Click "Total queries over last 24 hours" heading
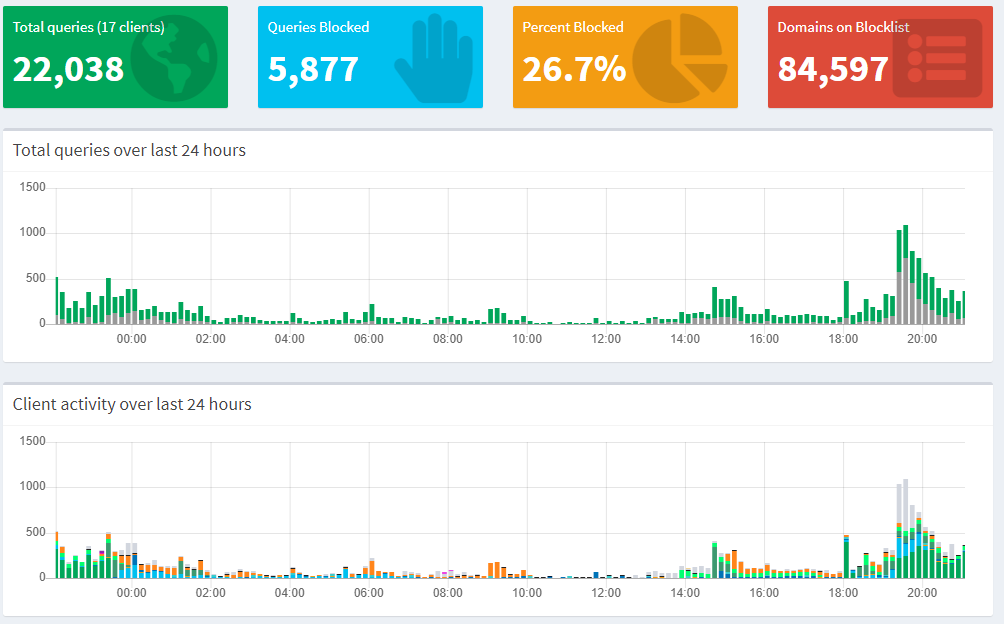 [x=129, y=150]
